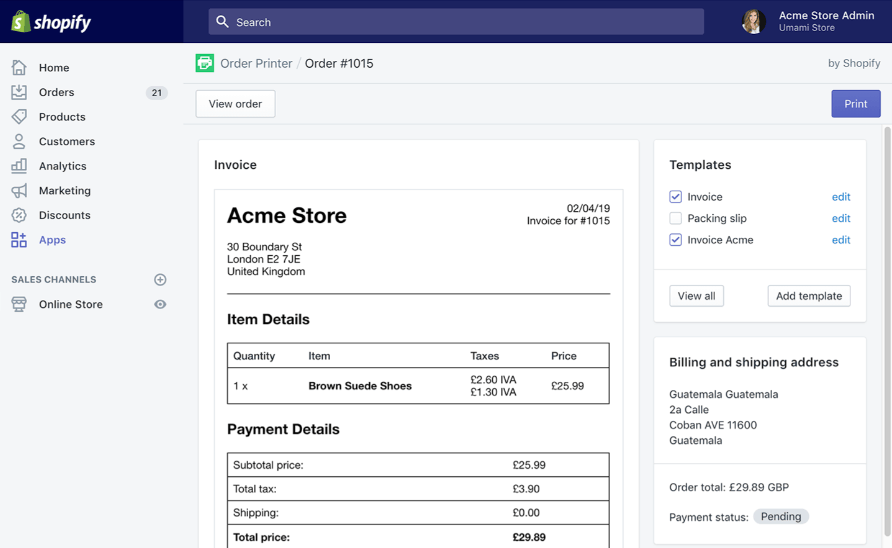This screenshot has width=892, height=548.
Task: Click the Order total £29.89 GBP text
Action: 729,487
